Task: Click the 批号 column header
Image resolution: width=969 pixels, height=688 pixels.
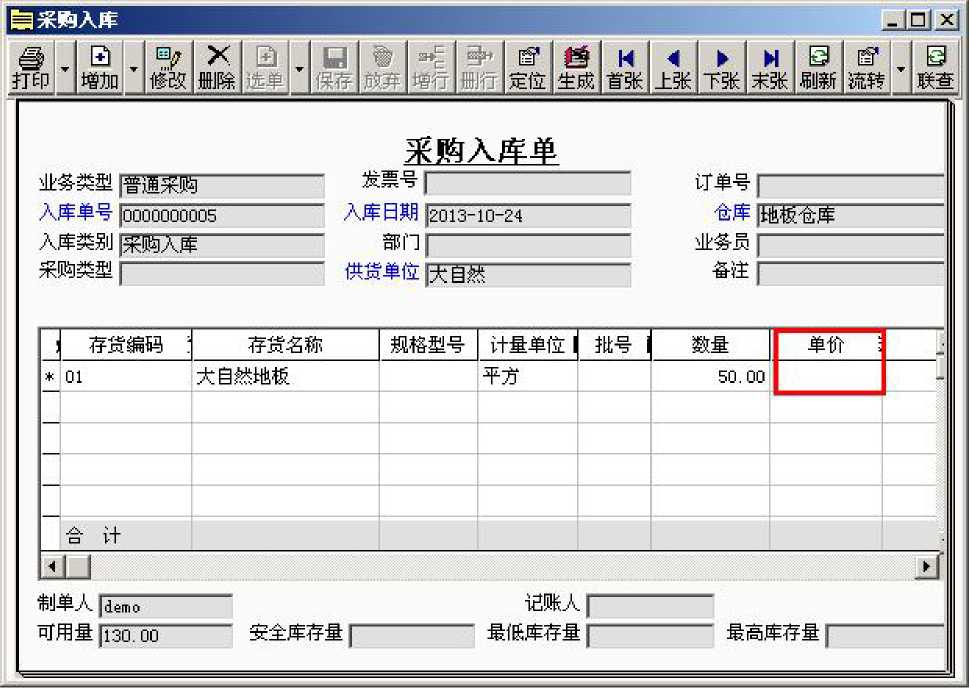Action: pyautogui.click(x=614, y=345)
